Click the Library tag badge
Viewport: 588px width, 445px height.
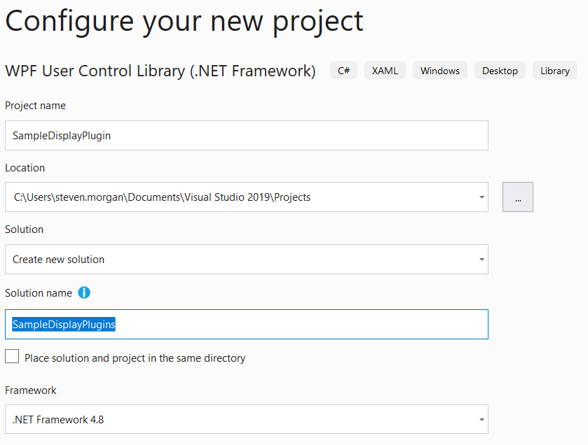point(555,70)
